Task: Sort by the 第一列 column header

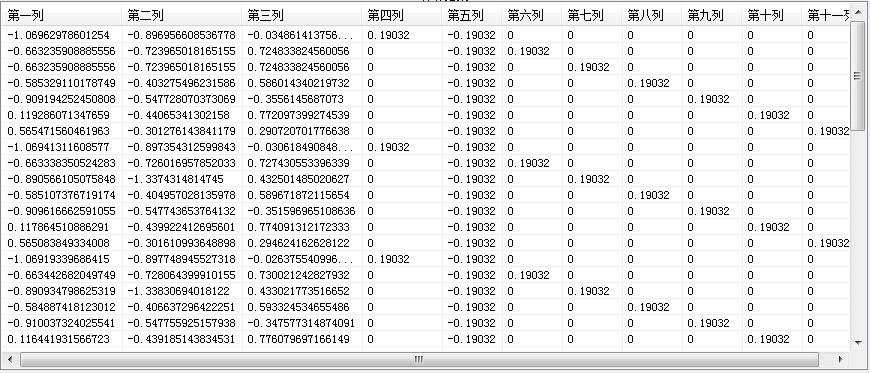Action: click(62, 16)
